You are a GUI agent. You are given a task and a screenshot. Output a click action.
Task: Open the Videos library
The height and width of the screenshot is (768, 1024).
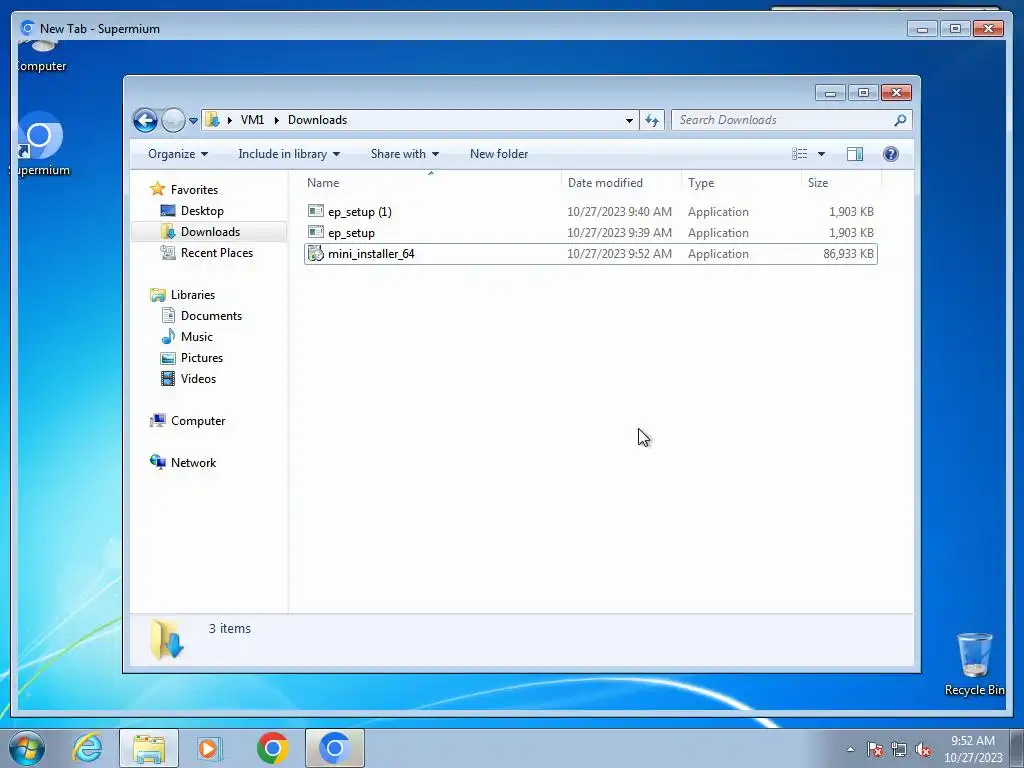pos(198,379)
